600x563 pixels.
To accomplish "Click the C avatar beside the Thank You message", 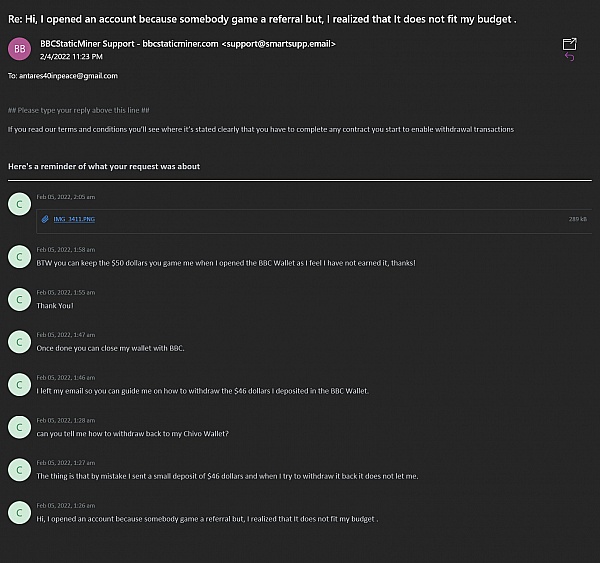I will click(20, 299).
